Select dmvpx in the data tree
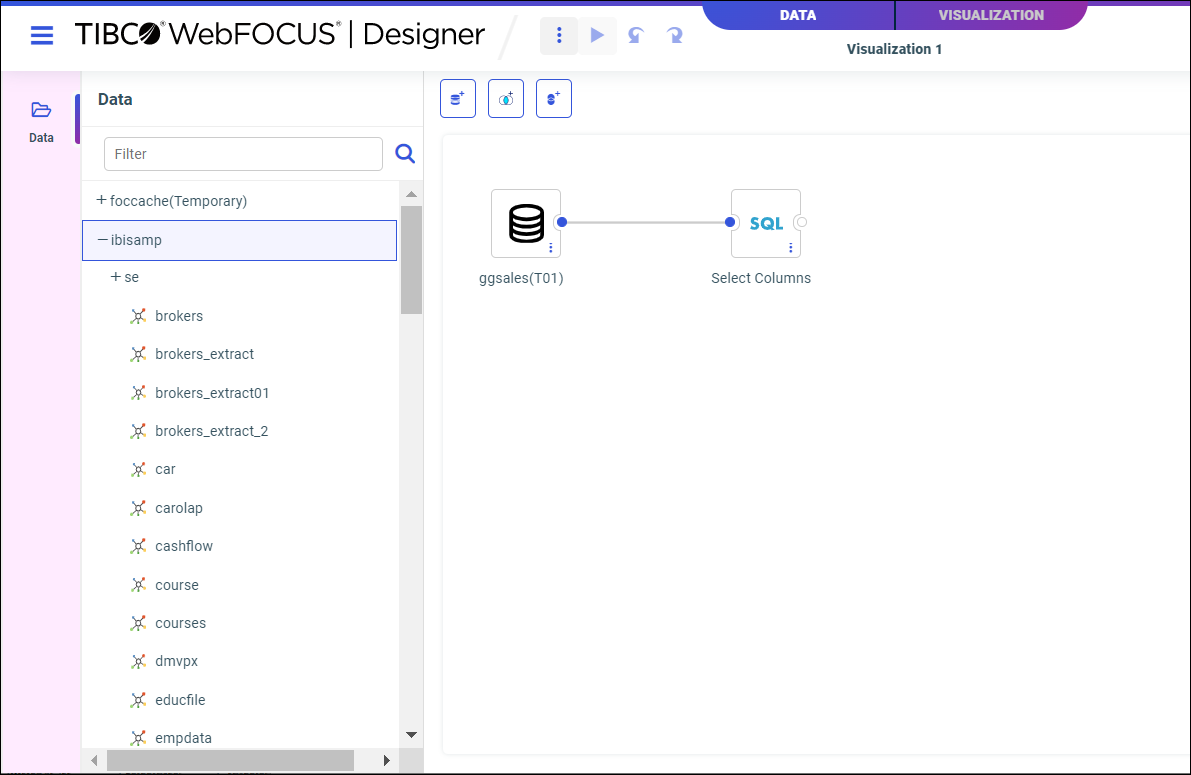This screenshot has height=775, width=1191. [x=176, y=661]
